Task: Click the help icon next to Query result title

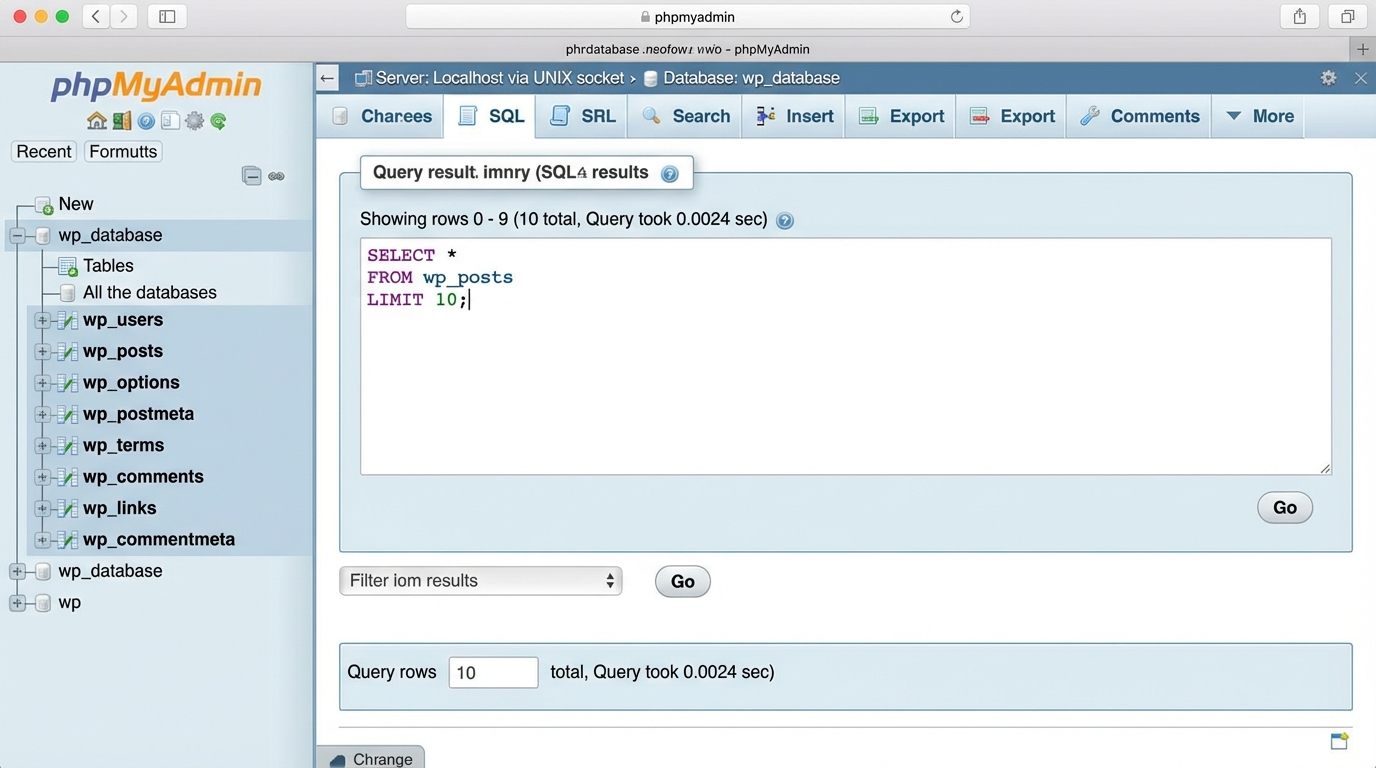Action: pos(669,172)
